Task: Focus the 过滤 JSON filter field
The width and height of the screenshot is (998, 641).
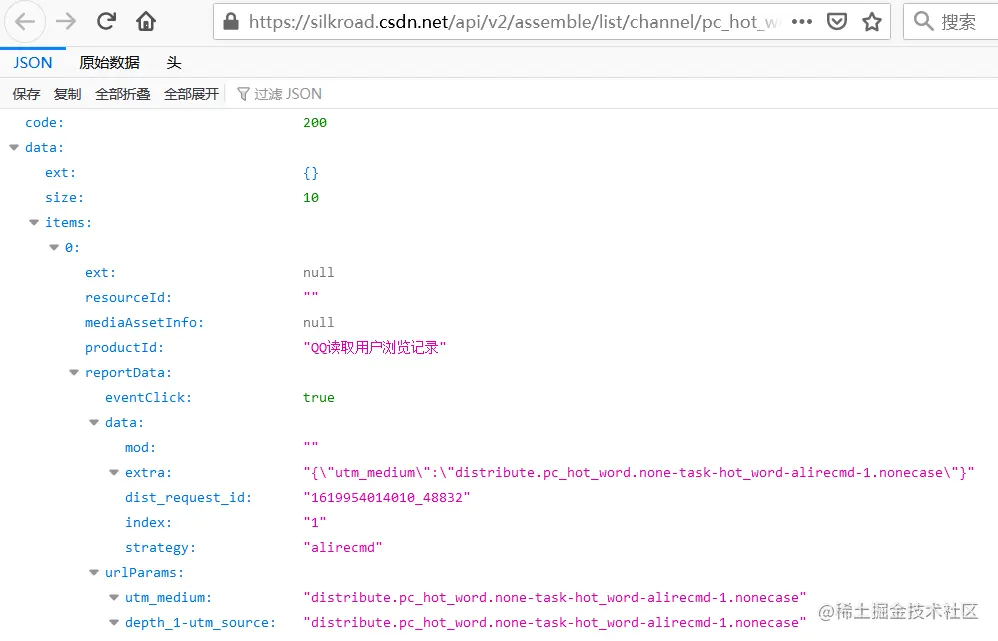Action: coord(288,94)
